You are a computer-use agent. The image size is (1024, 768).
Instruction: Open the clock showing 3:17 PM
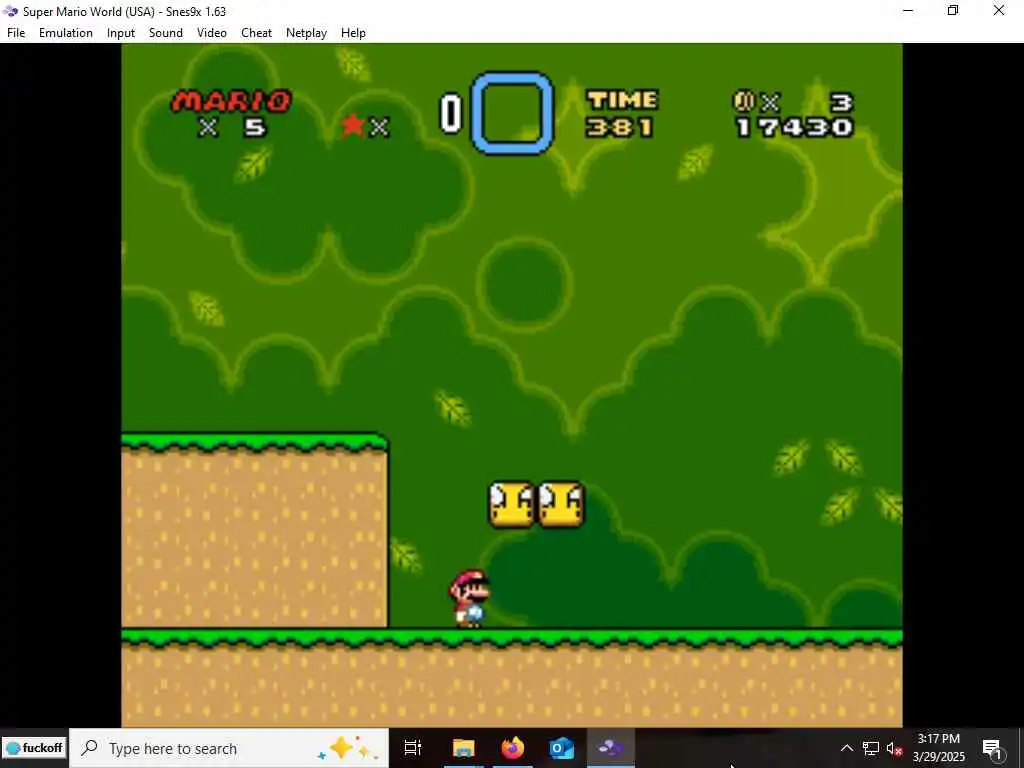pyautogui.click(x=938, y=748)
